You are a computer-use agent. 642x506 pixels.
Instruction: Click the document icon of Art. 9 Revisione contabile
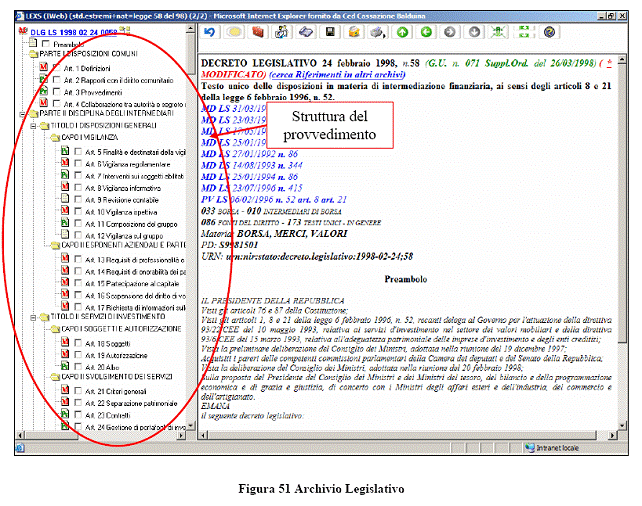[65, 198]
